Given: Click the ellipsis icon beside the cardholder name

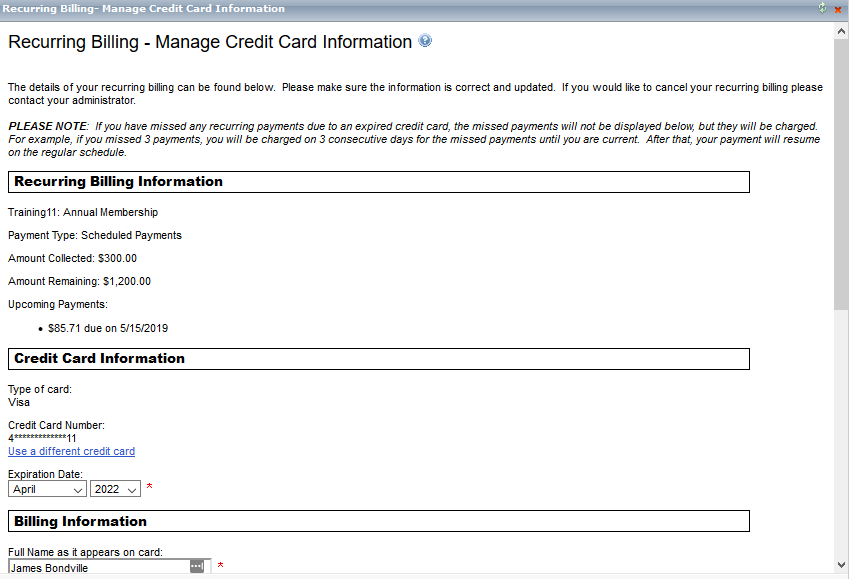Looking at the screenshot, I should 196,566.
